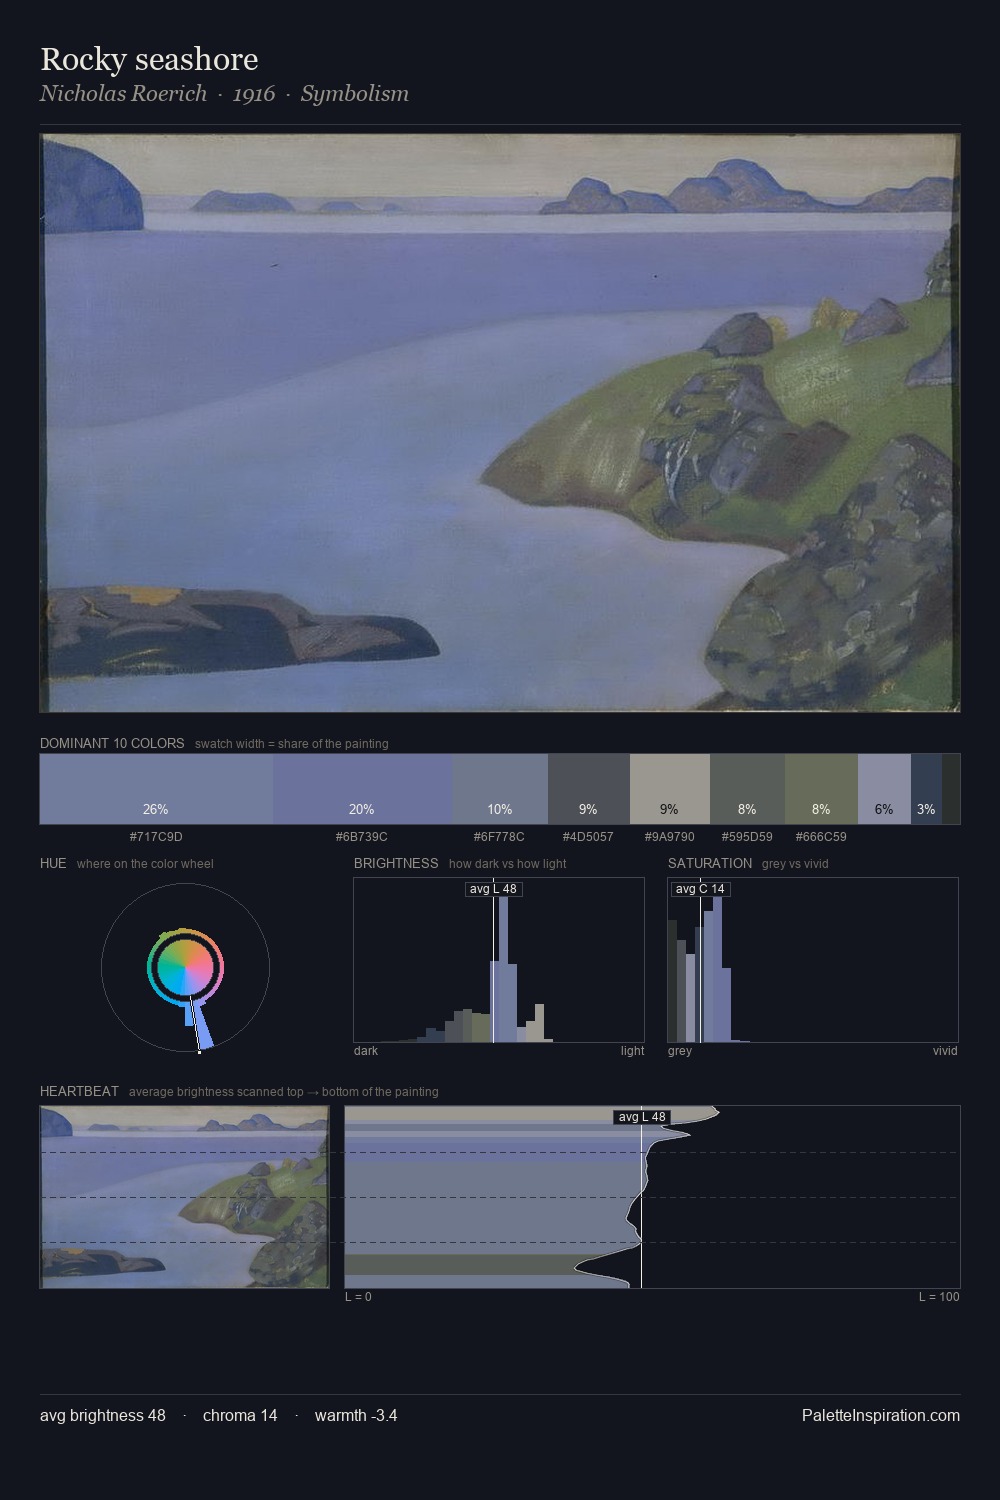Click the dark navy 3% swatch
The height and width of the screenshot is (1500, 1000).
click(926, 789)
